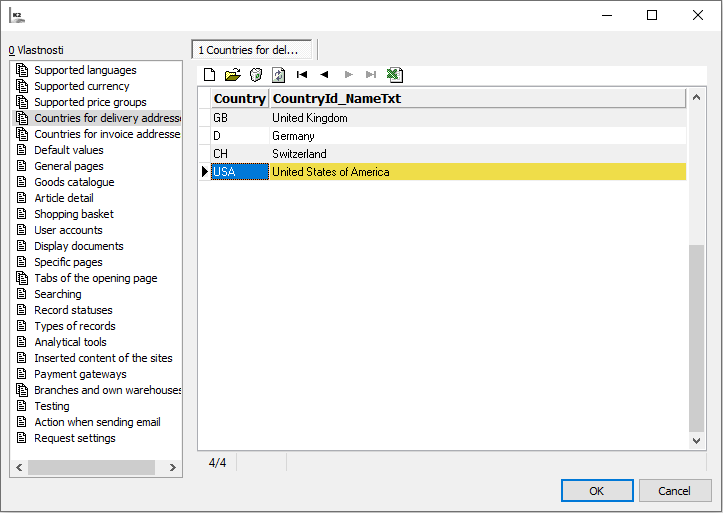Open General pages settings
The width and height of the screenshot is (723, 513).
(69, 166)
